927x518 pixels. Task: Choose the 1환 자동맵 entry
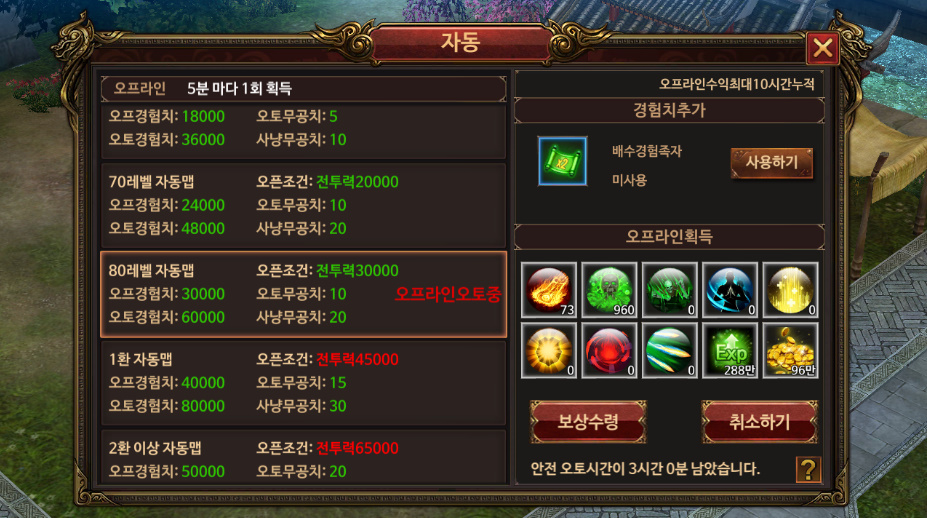(x=303, y=383)
